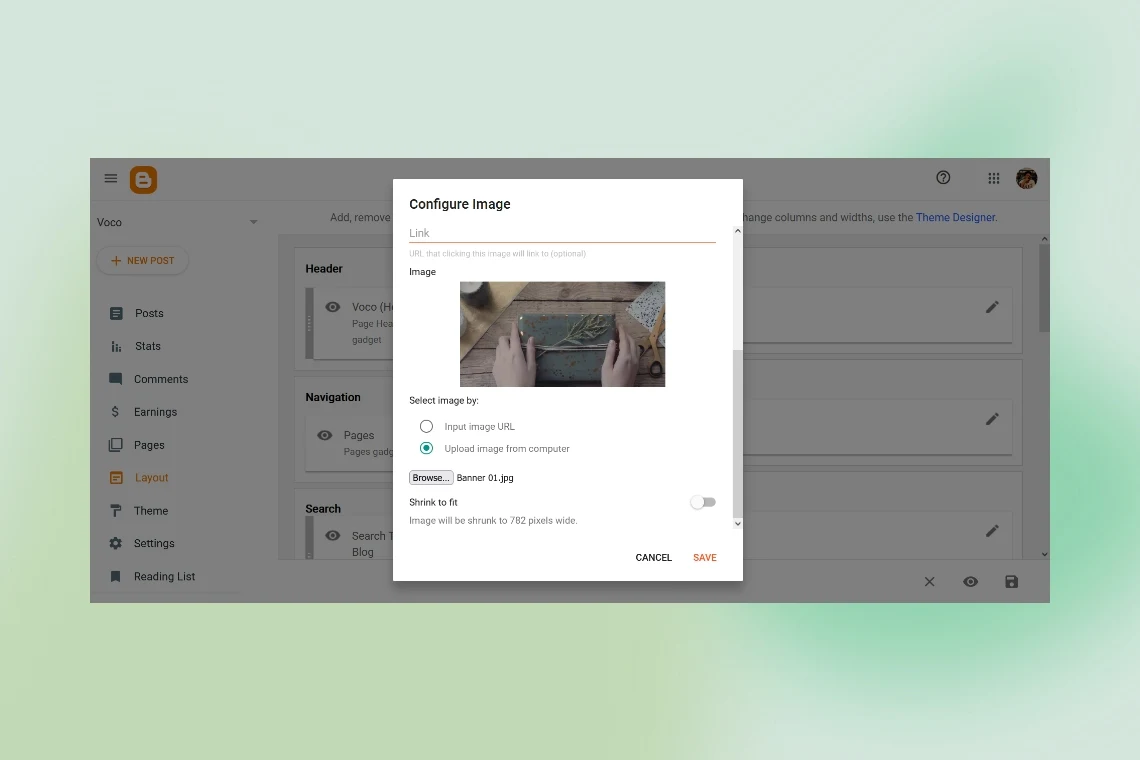Click the Browse... file button
This screenshot has height=760, width=1140.
[431, 478]
